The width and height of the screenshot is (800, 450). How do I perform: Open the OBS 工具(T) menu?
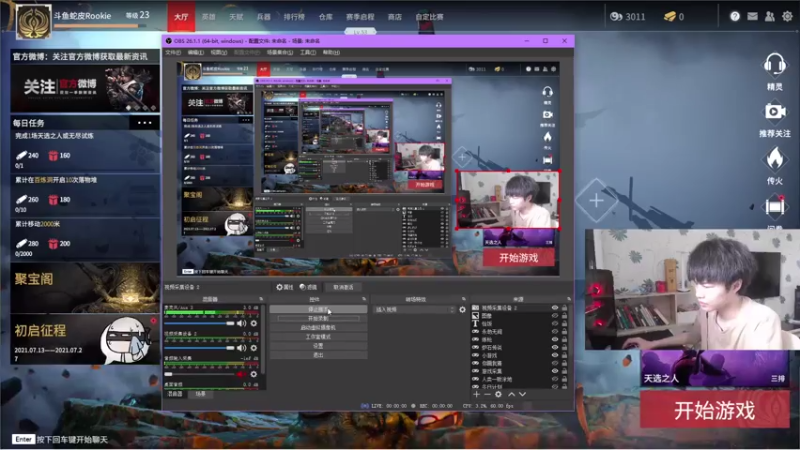tap(308, 53)
